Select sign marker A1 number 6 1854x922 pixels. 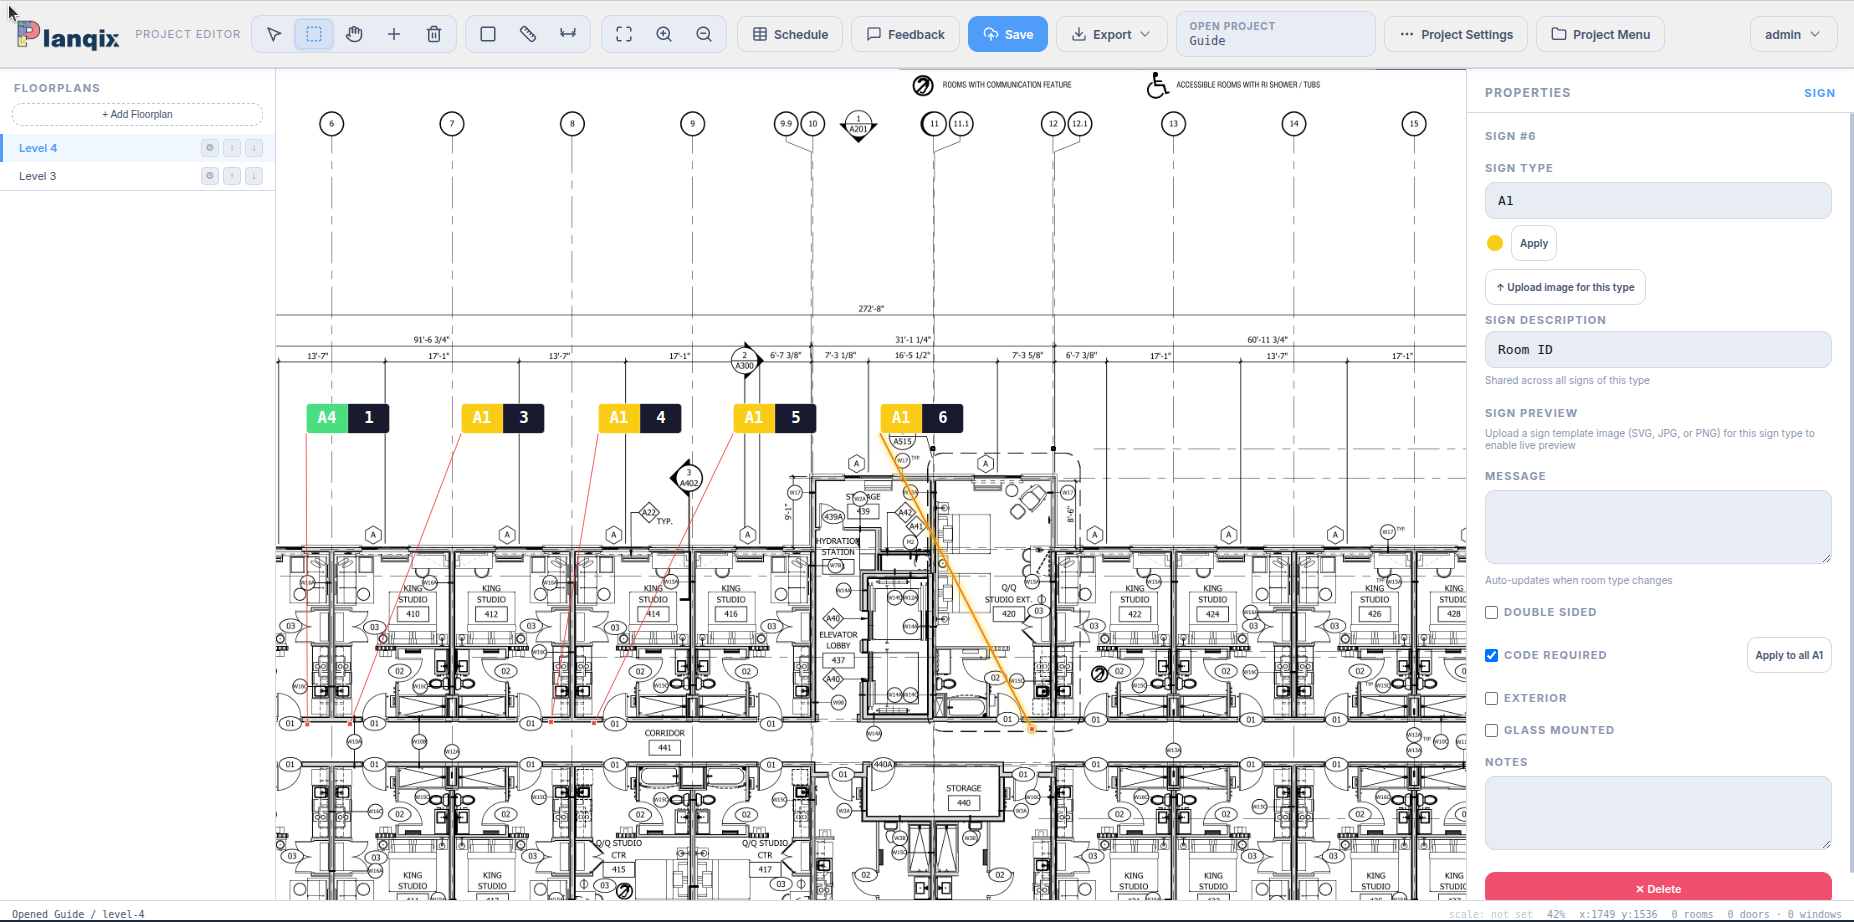(x=921, y=418)
